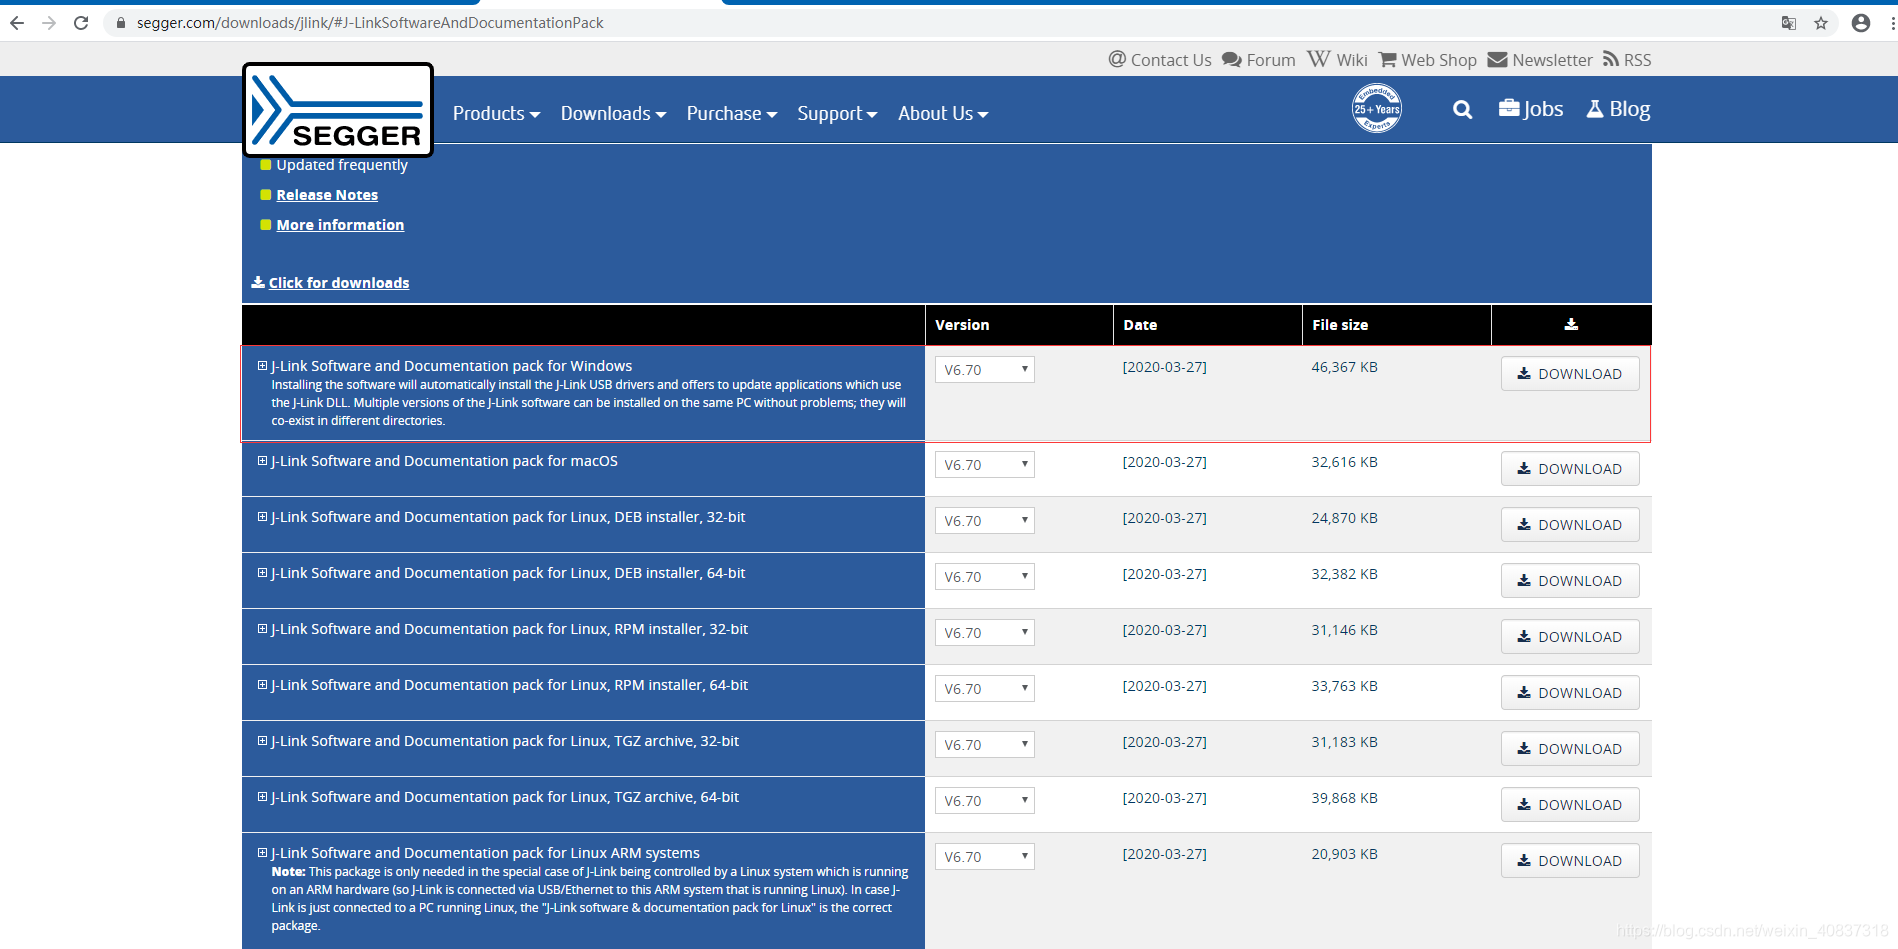Open the Newsletter link
This screenshot has width=1898, height=949.
point(1540,60)
